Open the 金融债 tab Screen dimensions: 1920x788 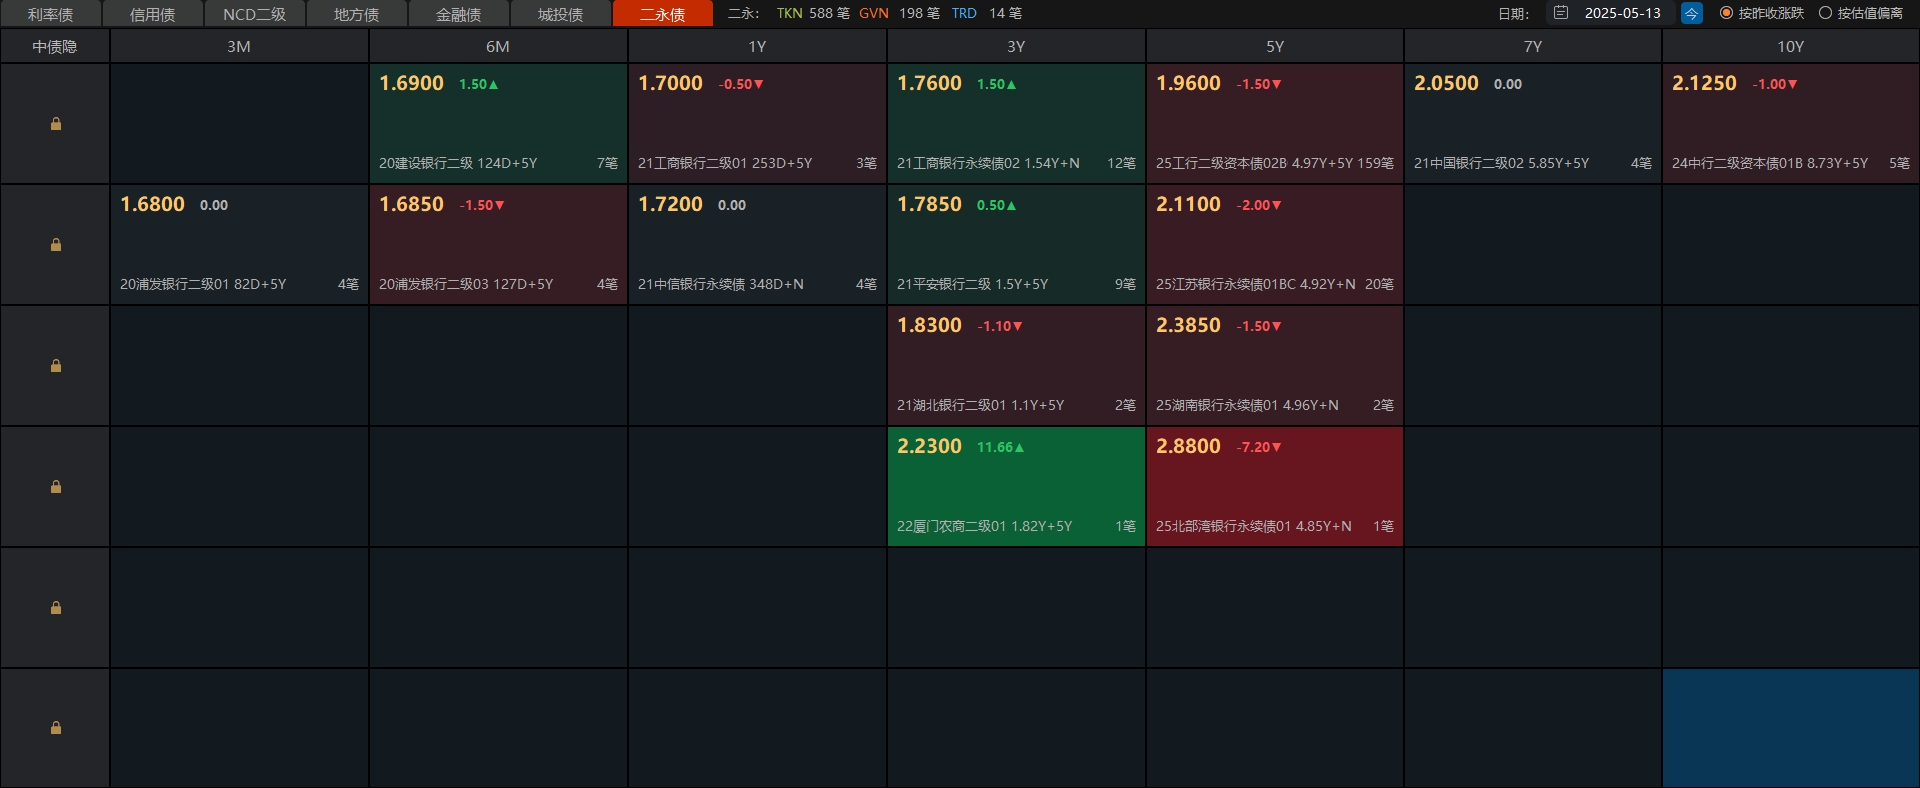tap(459, 14)
